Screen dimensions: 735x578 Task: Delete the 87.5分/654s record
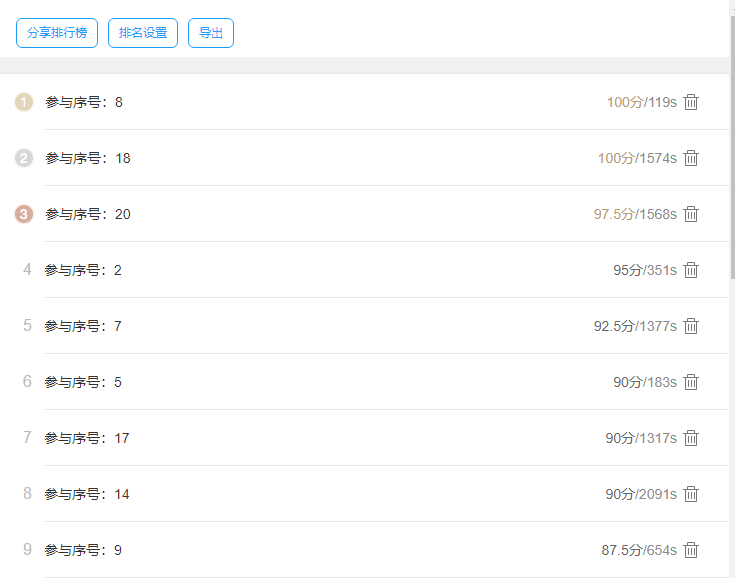pyautogui.click(x=691, y=550)
